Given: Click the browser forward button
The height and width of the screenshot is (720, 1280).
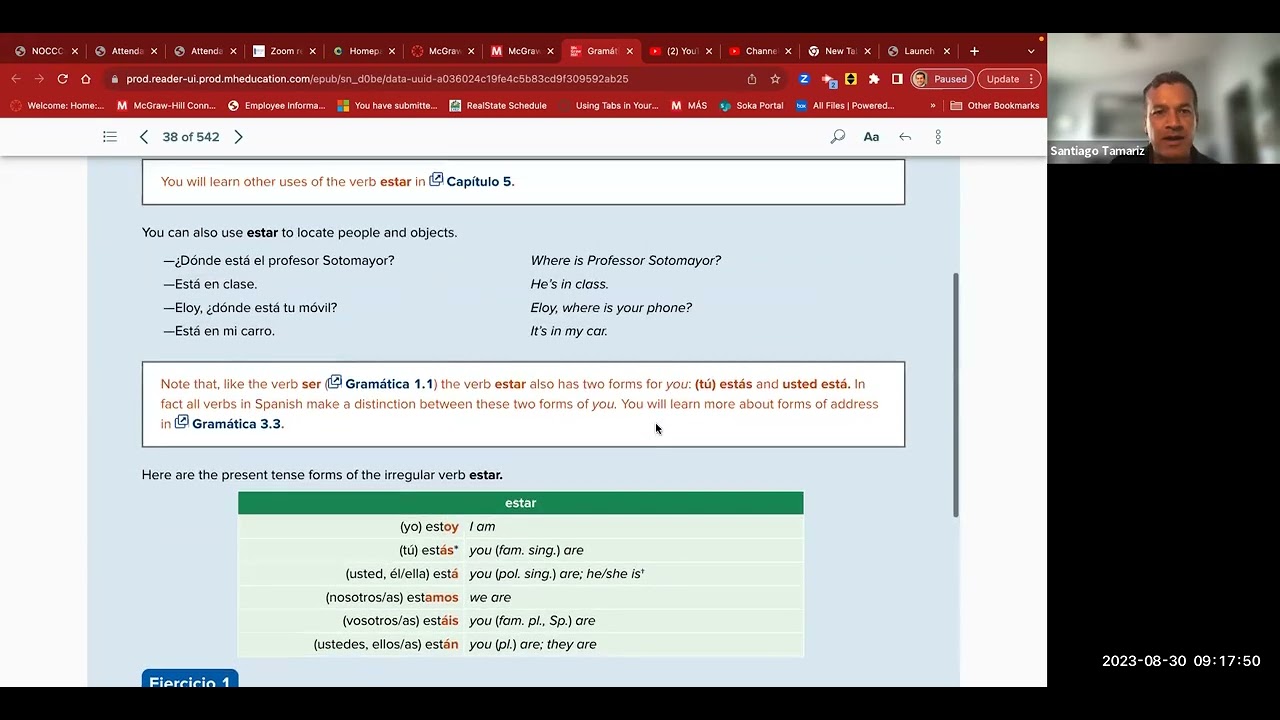Looking at the screenshot, I should pyautogui.click(x=39, y=79).
